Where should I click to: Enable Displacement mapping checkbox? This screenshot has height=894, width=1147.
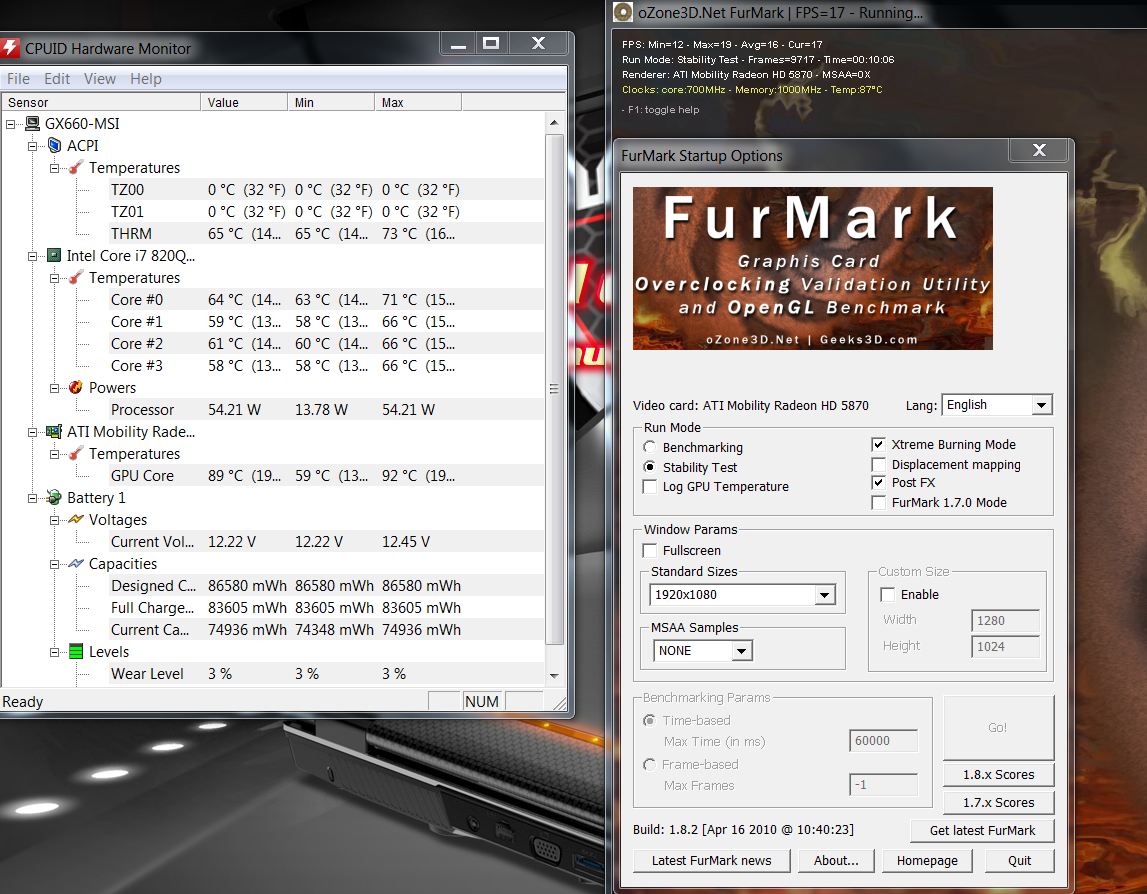tap(879, 465)
